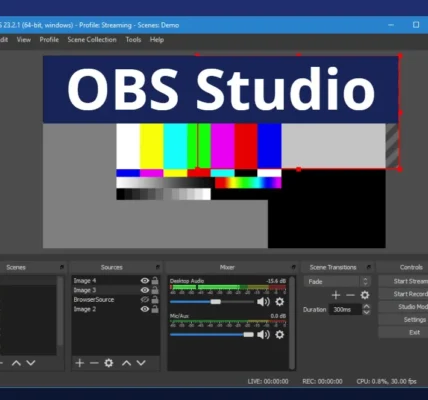Click REC: 00:00:00 status text

click(322, 381)
